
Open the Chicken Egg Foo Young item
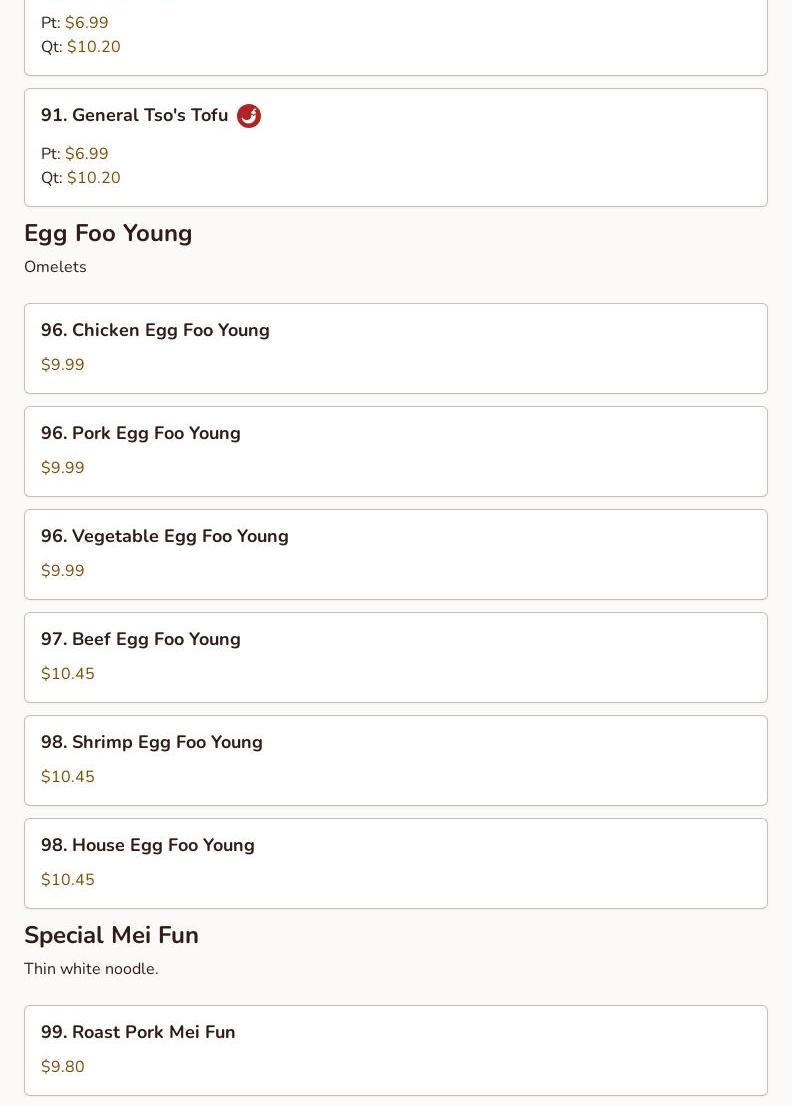click(x=155, y=331)
